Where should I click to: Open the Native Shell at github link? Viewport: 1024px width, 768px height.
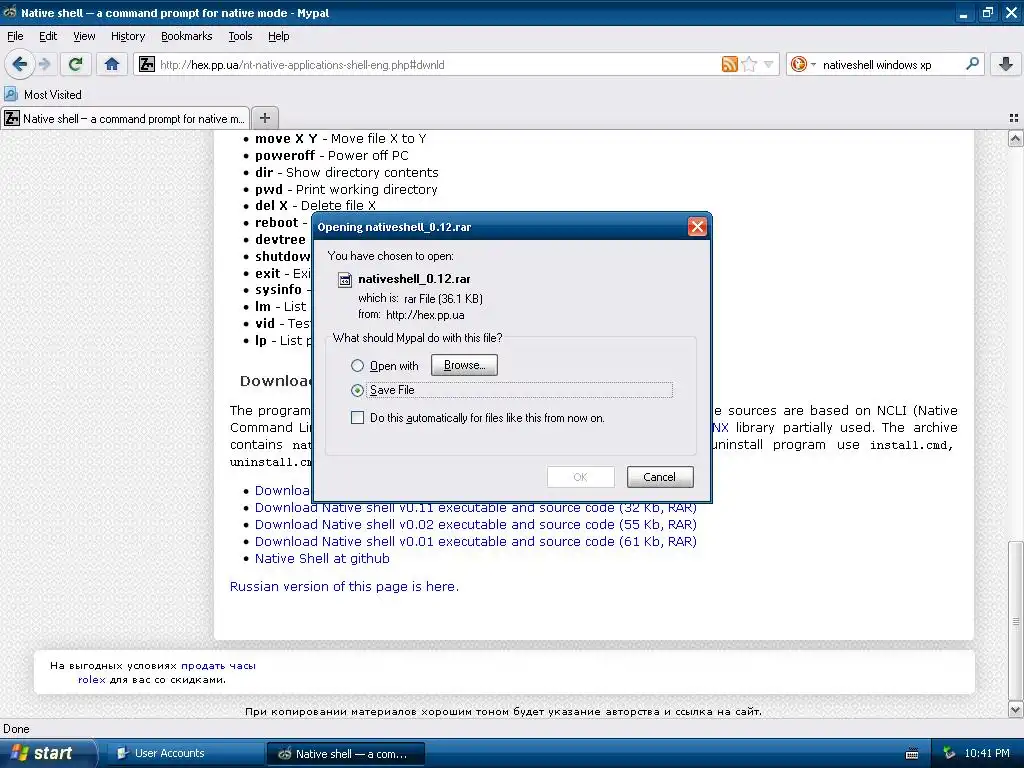click(x=322, y=558)
